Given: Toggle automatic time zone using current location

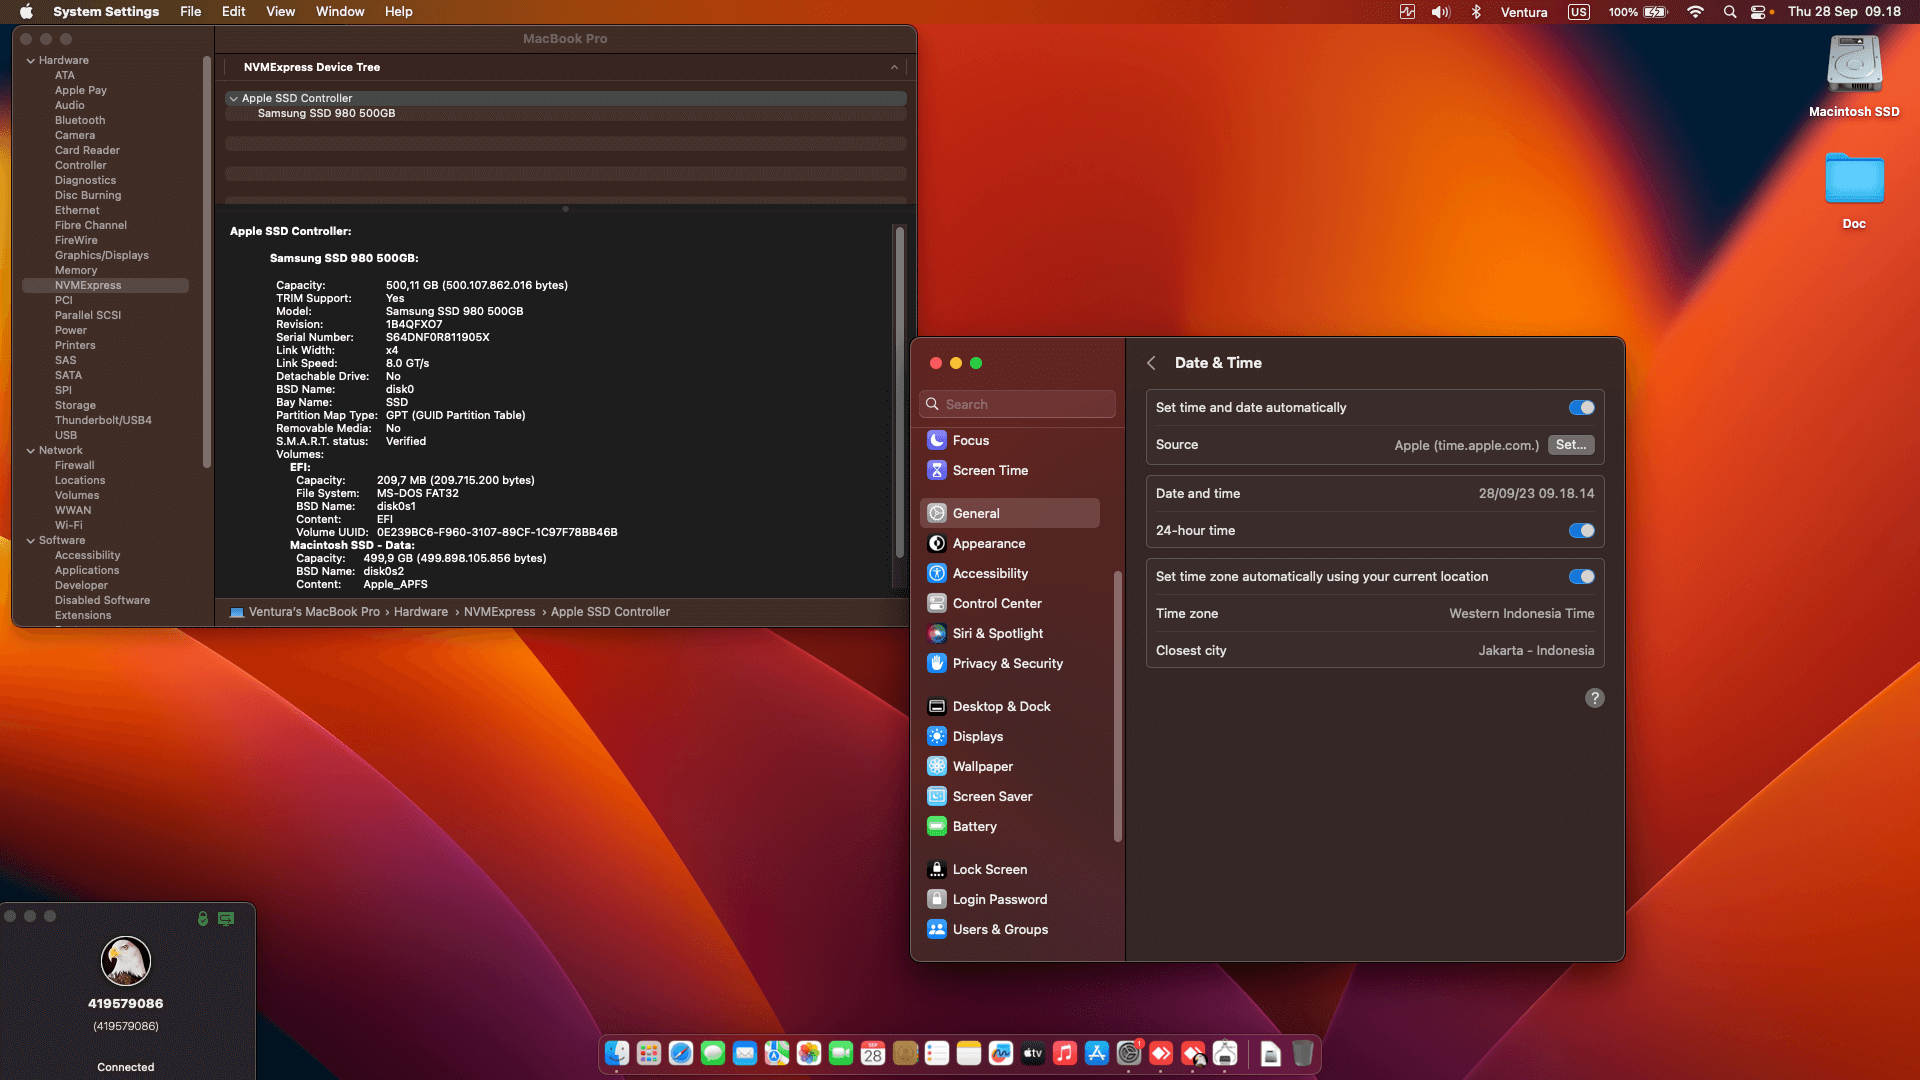Looking at the screenshot, I should (1580, 576).
